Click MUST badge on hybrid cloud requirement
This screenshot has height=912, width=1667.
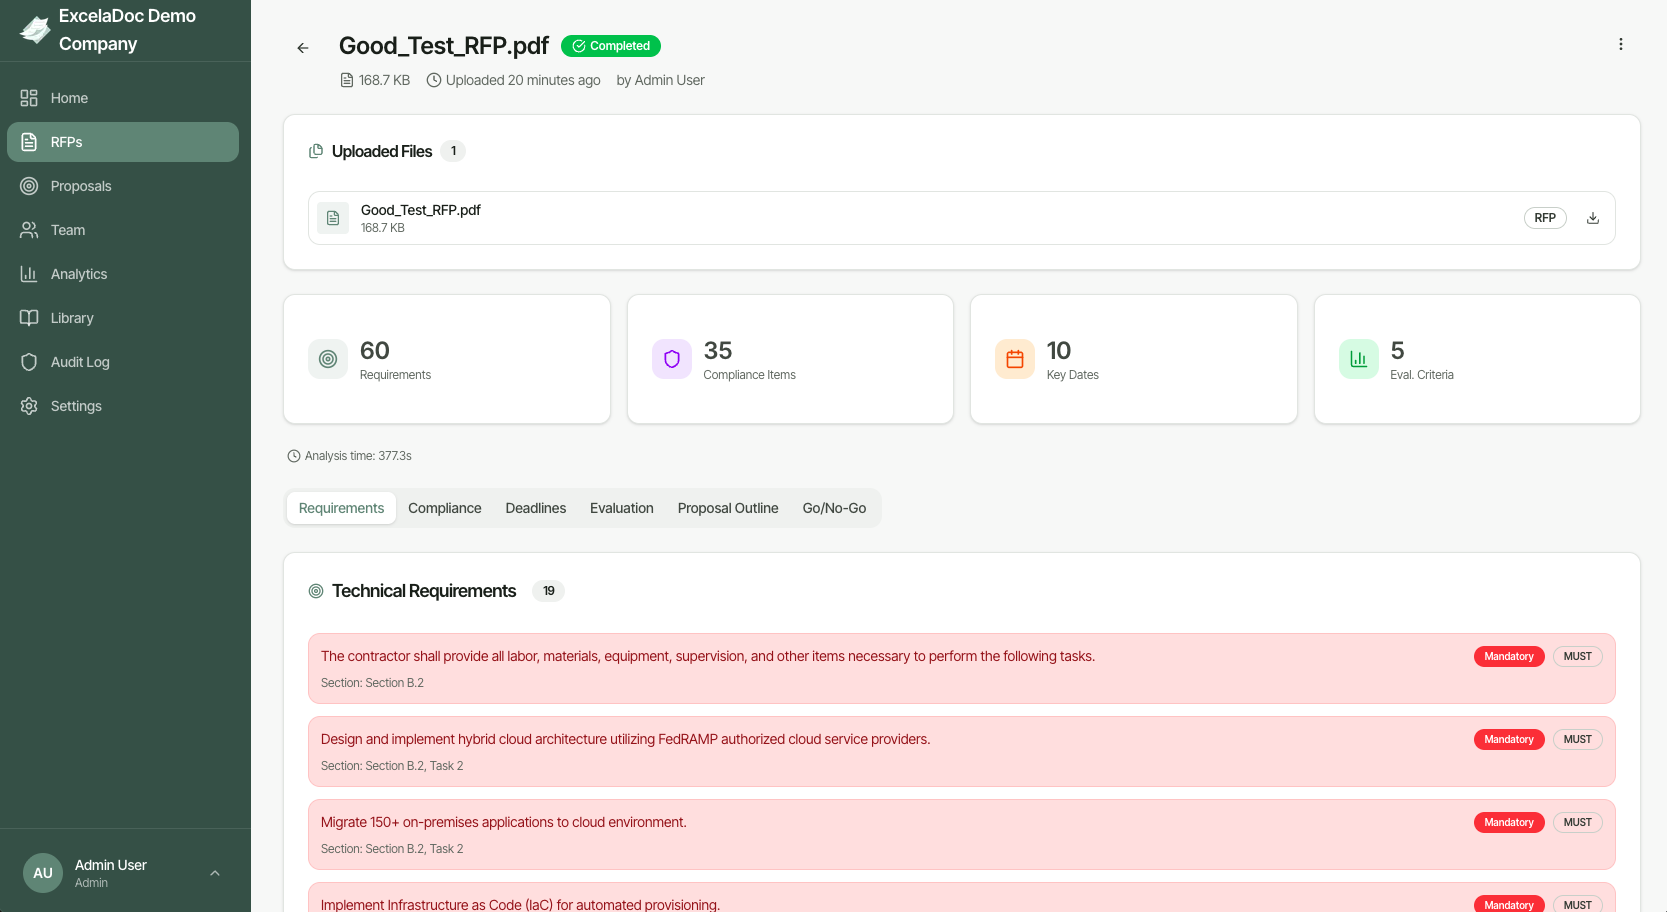(1578, 740)
